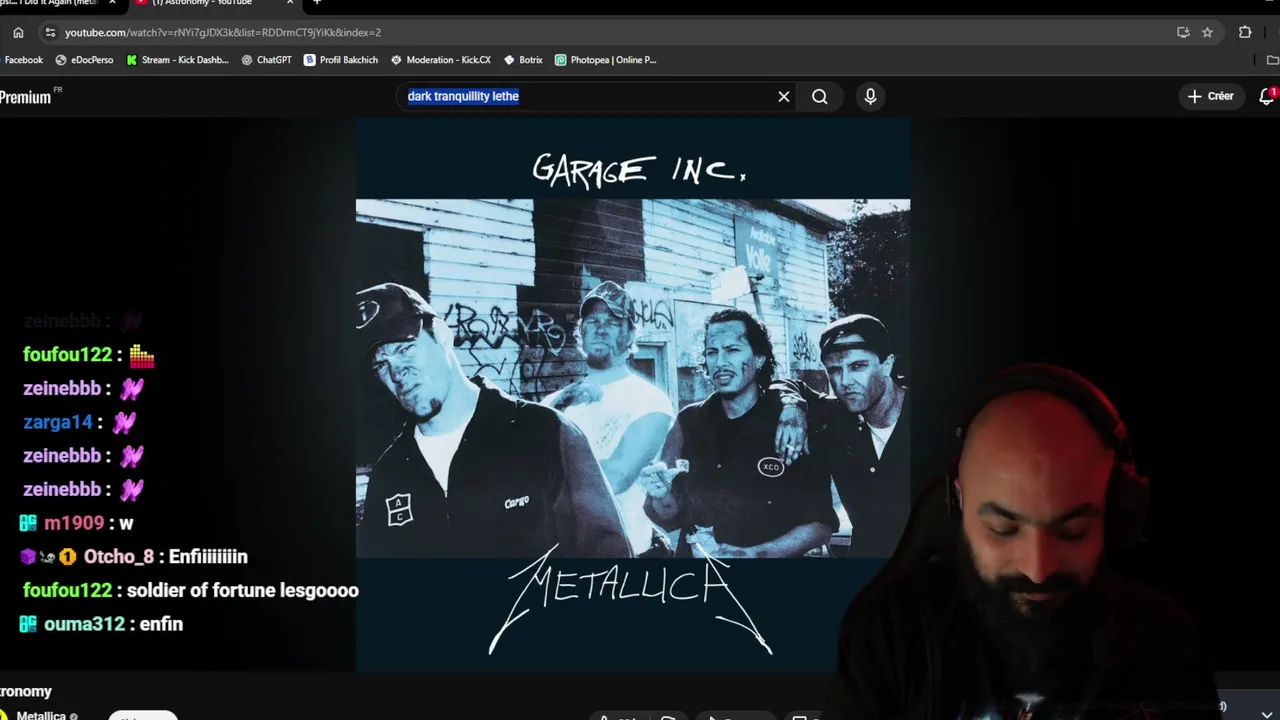This screenshot has height=720, width=1280.
Task: Click the browser home icon
Action: 18,32
